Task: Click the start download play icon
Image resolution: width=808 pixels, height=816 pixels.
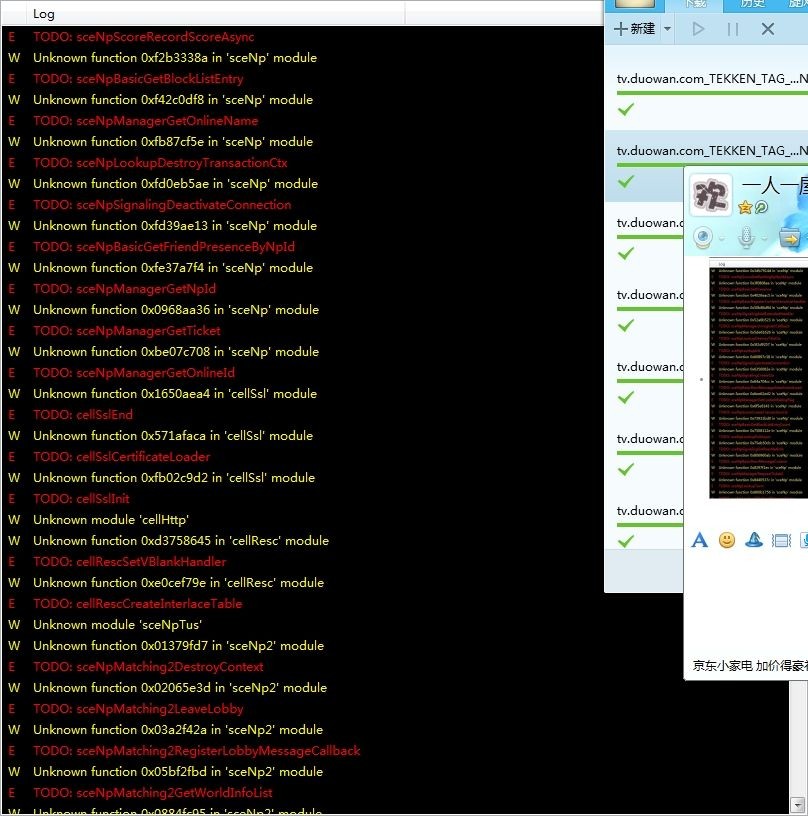Action: [699, 29]
